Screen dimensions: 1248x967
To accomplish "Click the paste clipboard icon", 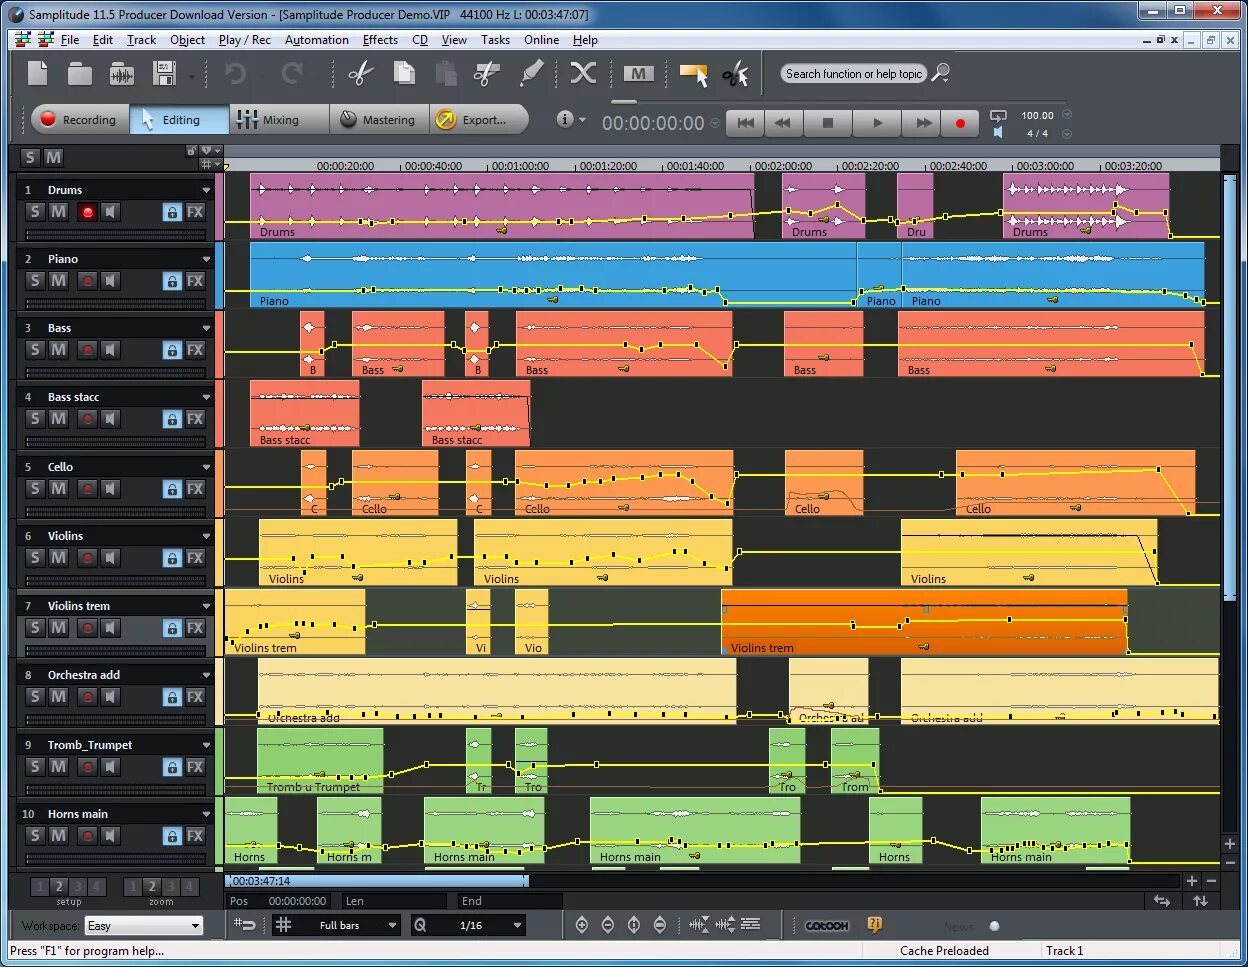I will point(446,74).
